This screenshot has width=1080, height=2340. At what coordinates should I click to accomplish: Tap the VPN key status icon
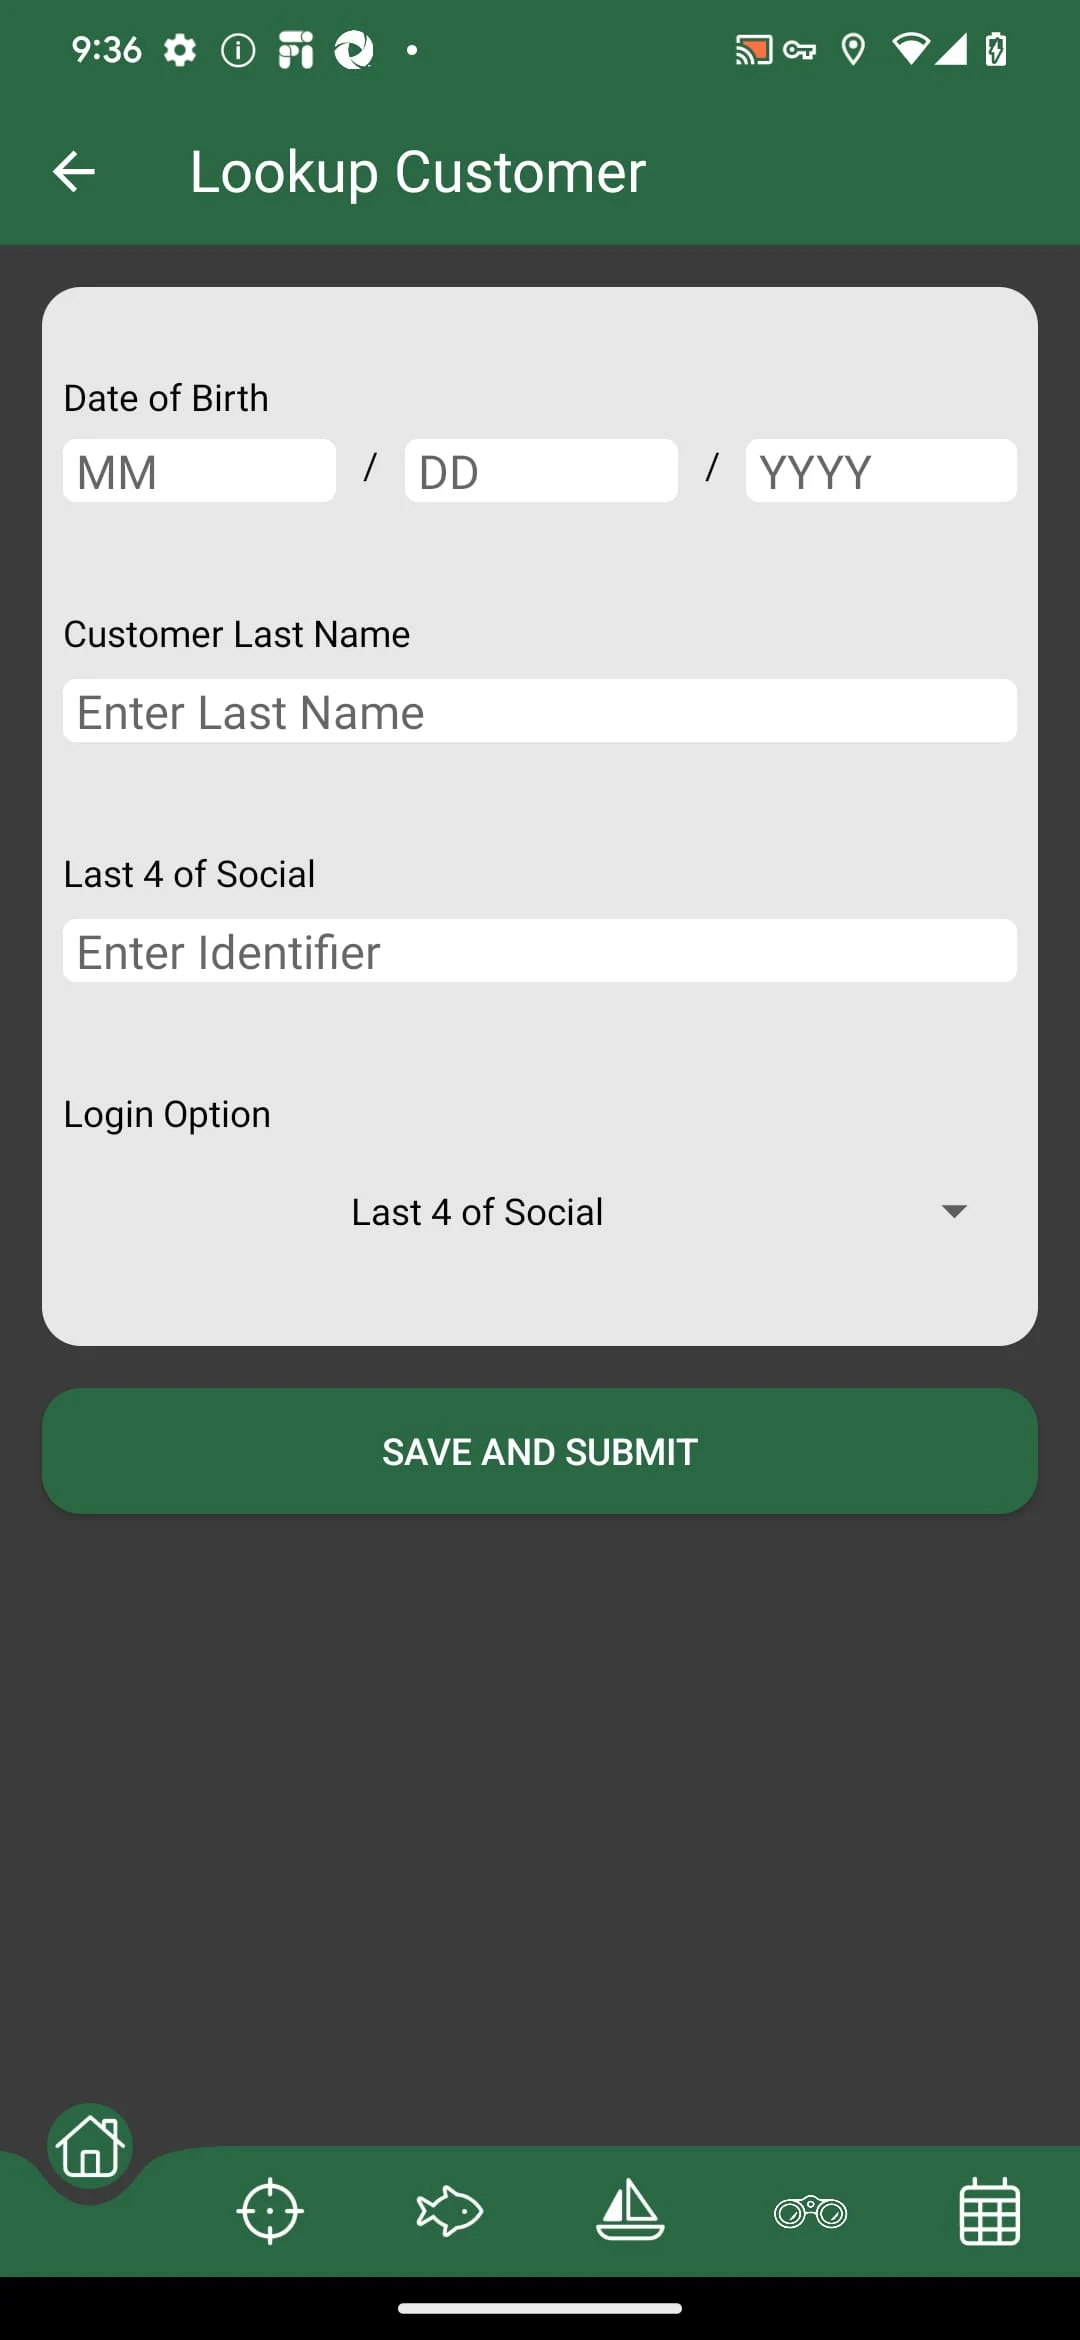click(800, 49)
